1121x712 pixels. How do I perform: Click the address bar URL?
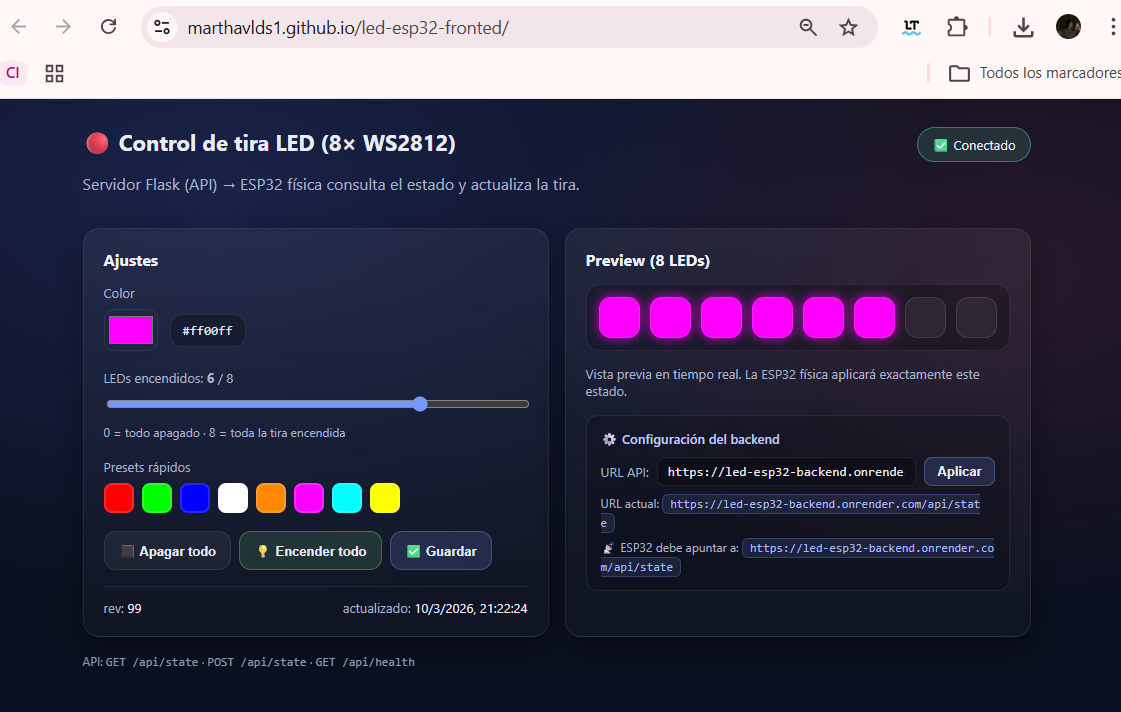[348, 28]
